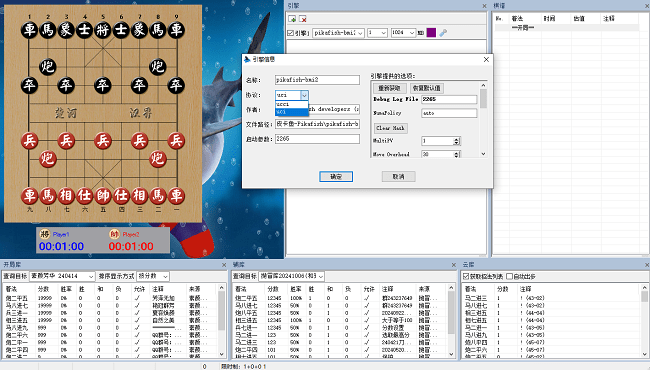The width and height of the screenshot is (650, 370).
Task: Click 取消 to cancel the dialog
Action: [398, 177]
